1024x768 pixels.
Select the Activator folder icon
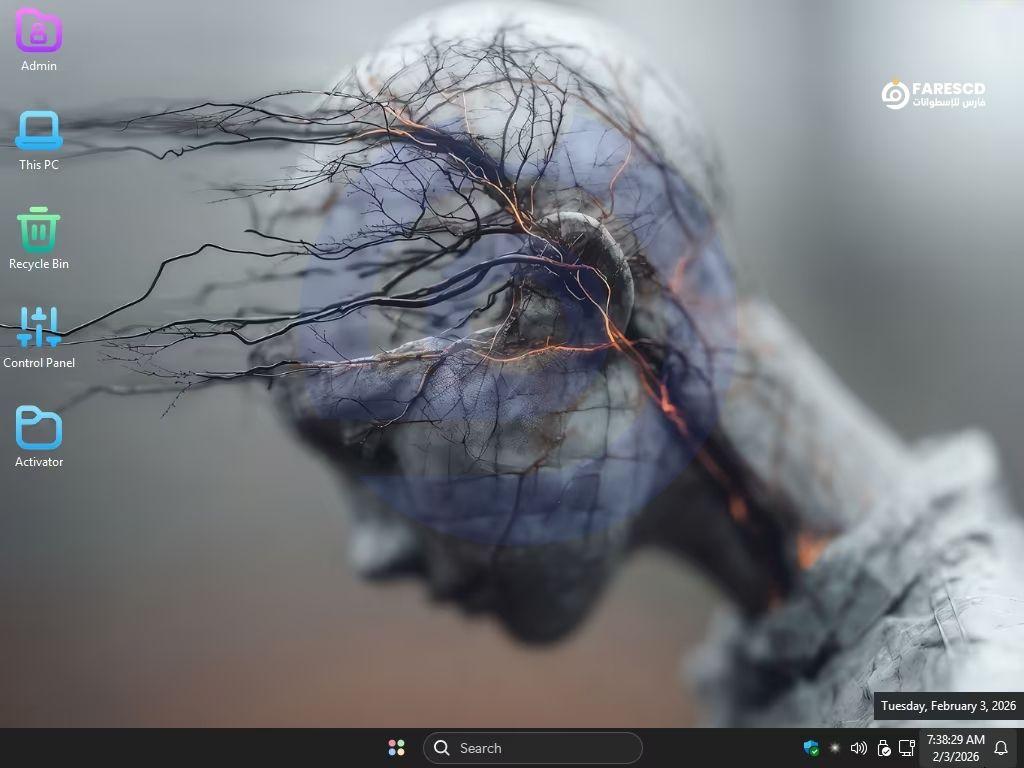click(39, 428)
